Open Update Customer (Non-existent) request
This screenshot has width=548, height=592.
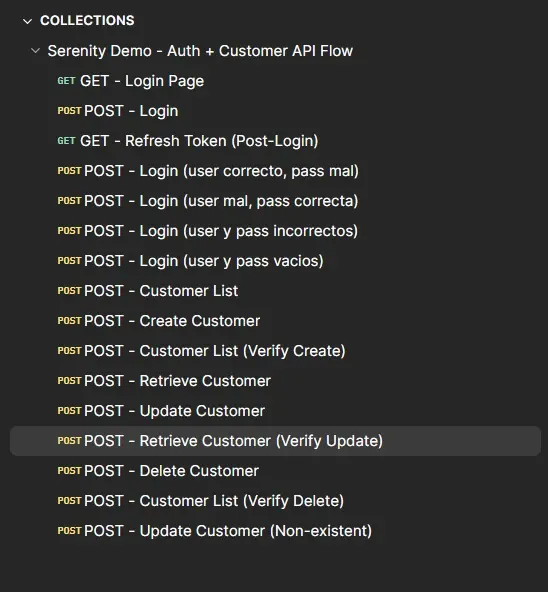point(228,531)
